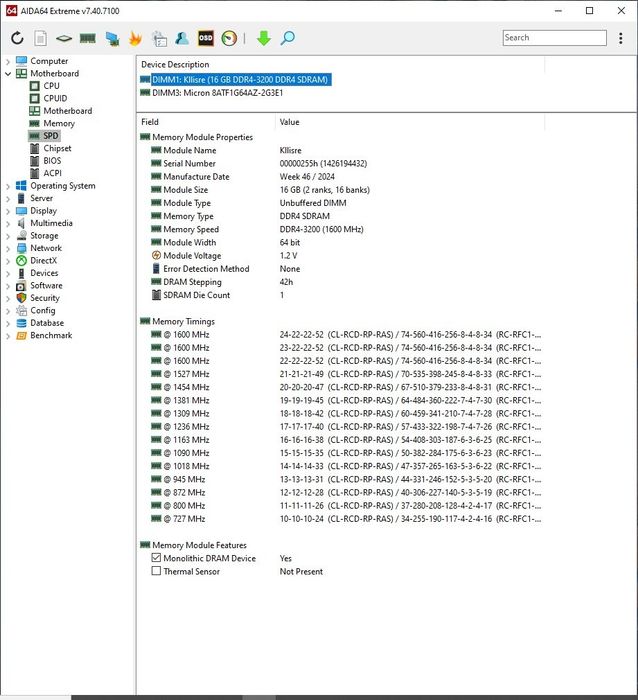
Task: Select the Module Voltage row
Action: pos(339,256)
